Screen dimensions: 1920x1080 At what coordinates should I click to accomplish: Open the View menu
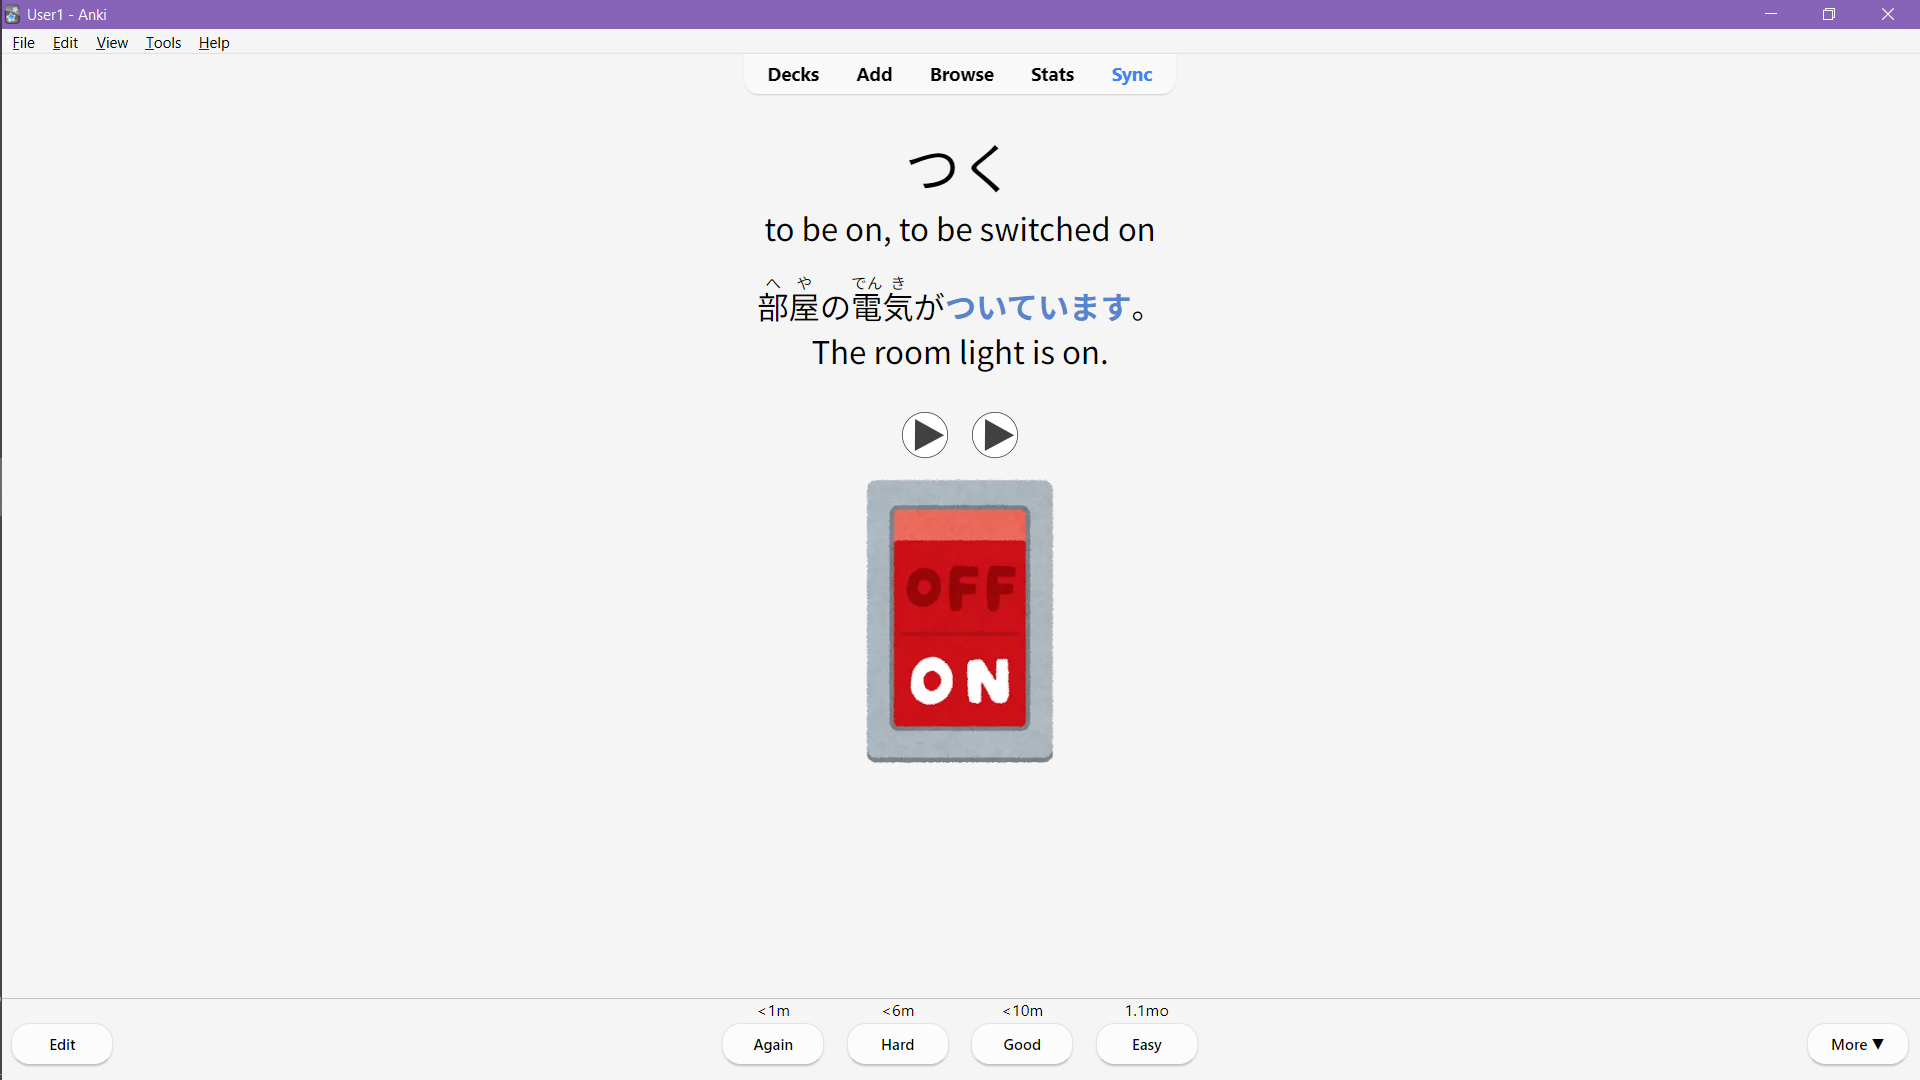[112, 43]
